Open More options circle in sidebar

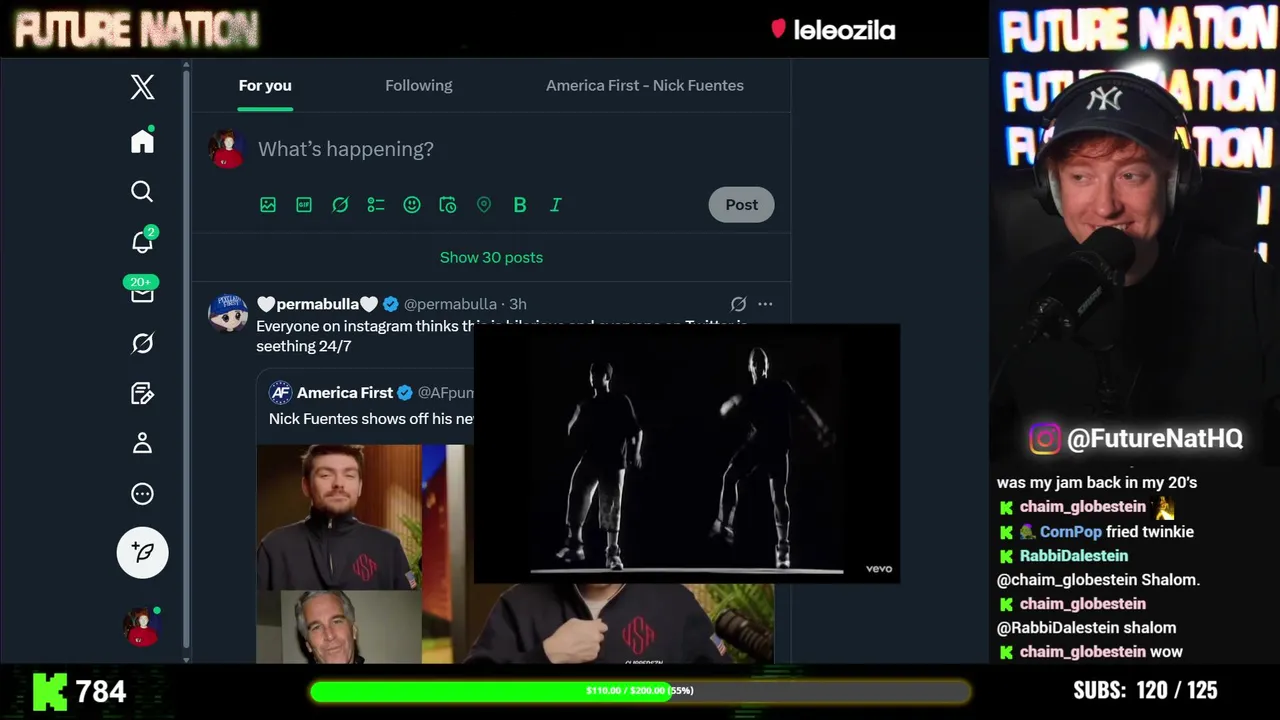(142, 493)
